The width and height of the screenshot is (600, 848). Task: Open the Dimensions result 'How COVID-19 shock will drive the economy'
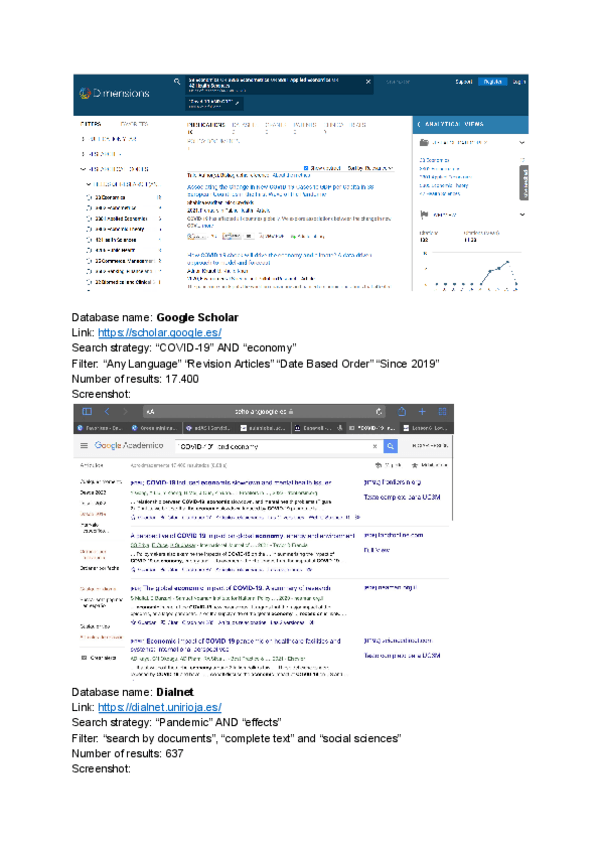click(x=279, y=259)
